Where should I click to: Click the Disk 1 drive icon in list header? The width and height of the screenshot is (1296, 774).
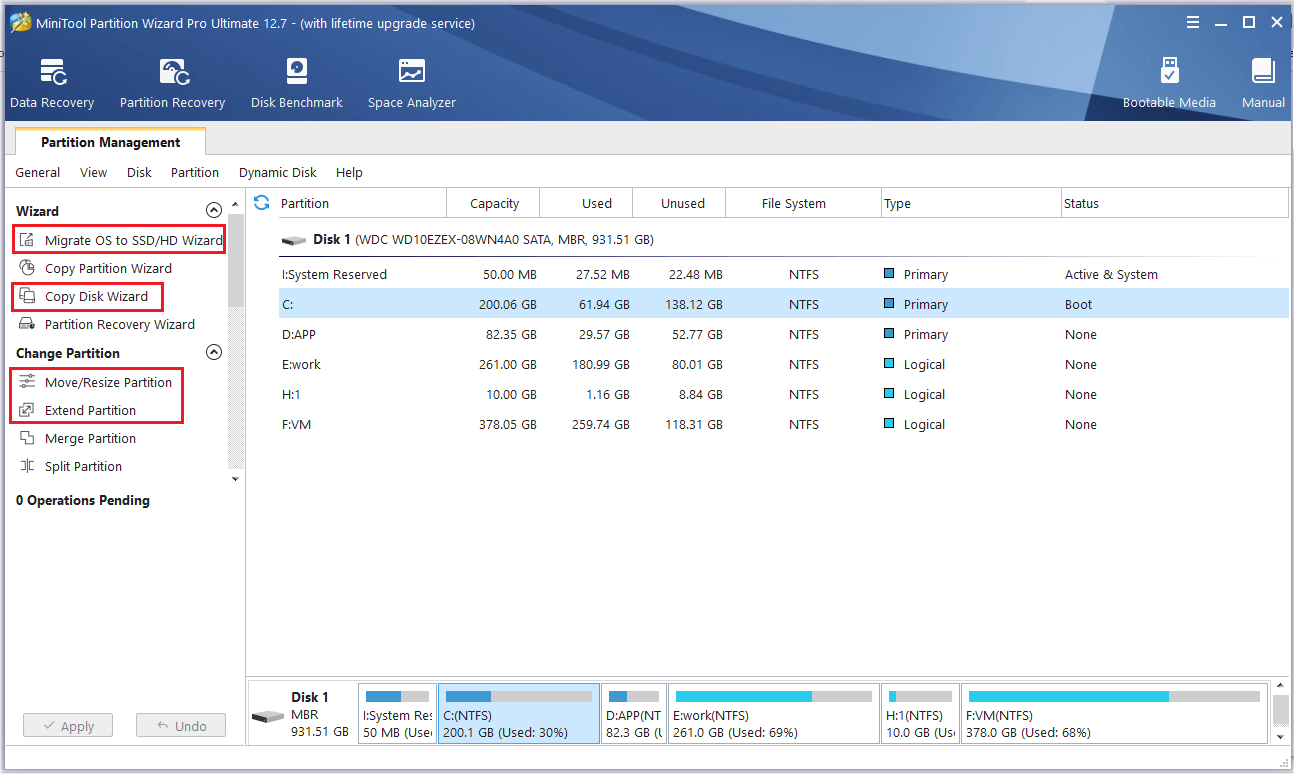pos(294,241)
